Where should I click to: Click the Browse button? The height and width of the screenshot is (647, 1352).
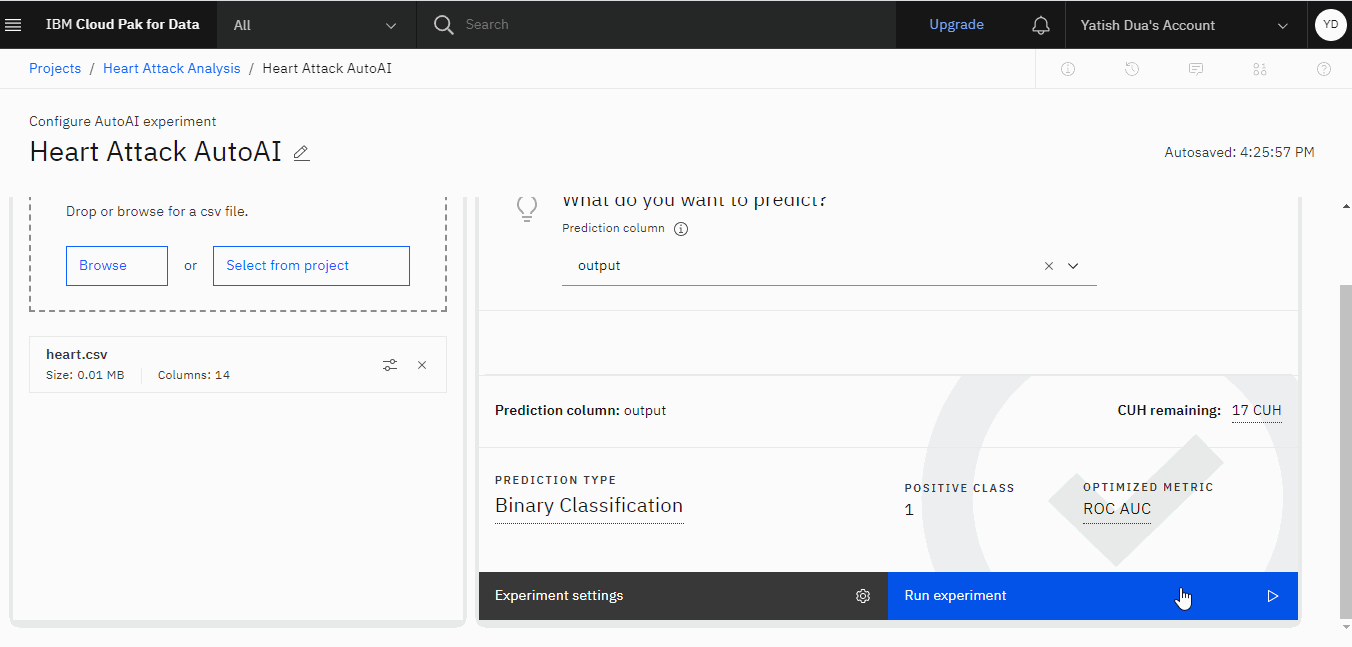click(x=117, y=266)
